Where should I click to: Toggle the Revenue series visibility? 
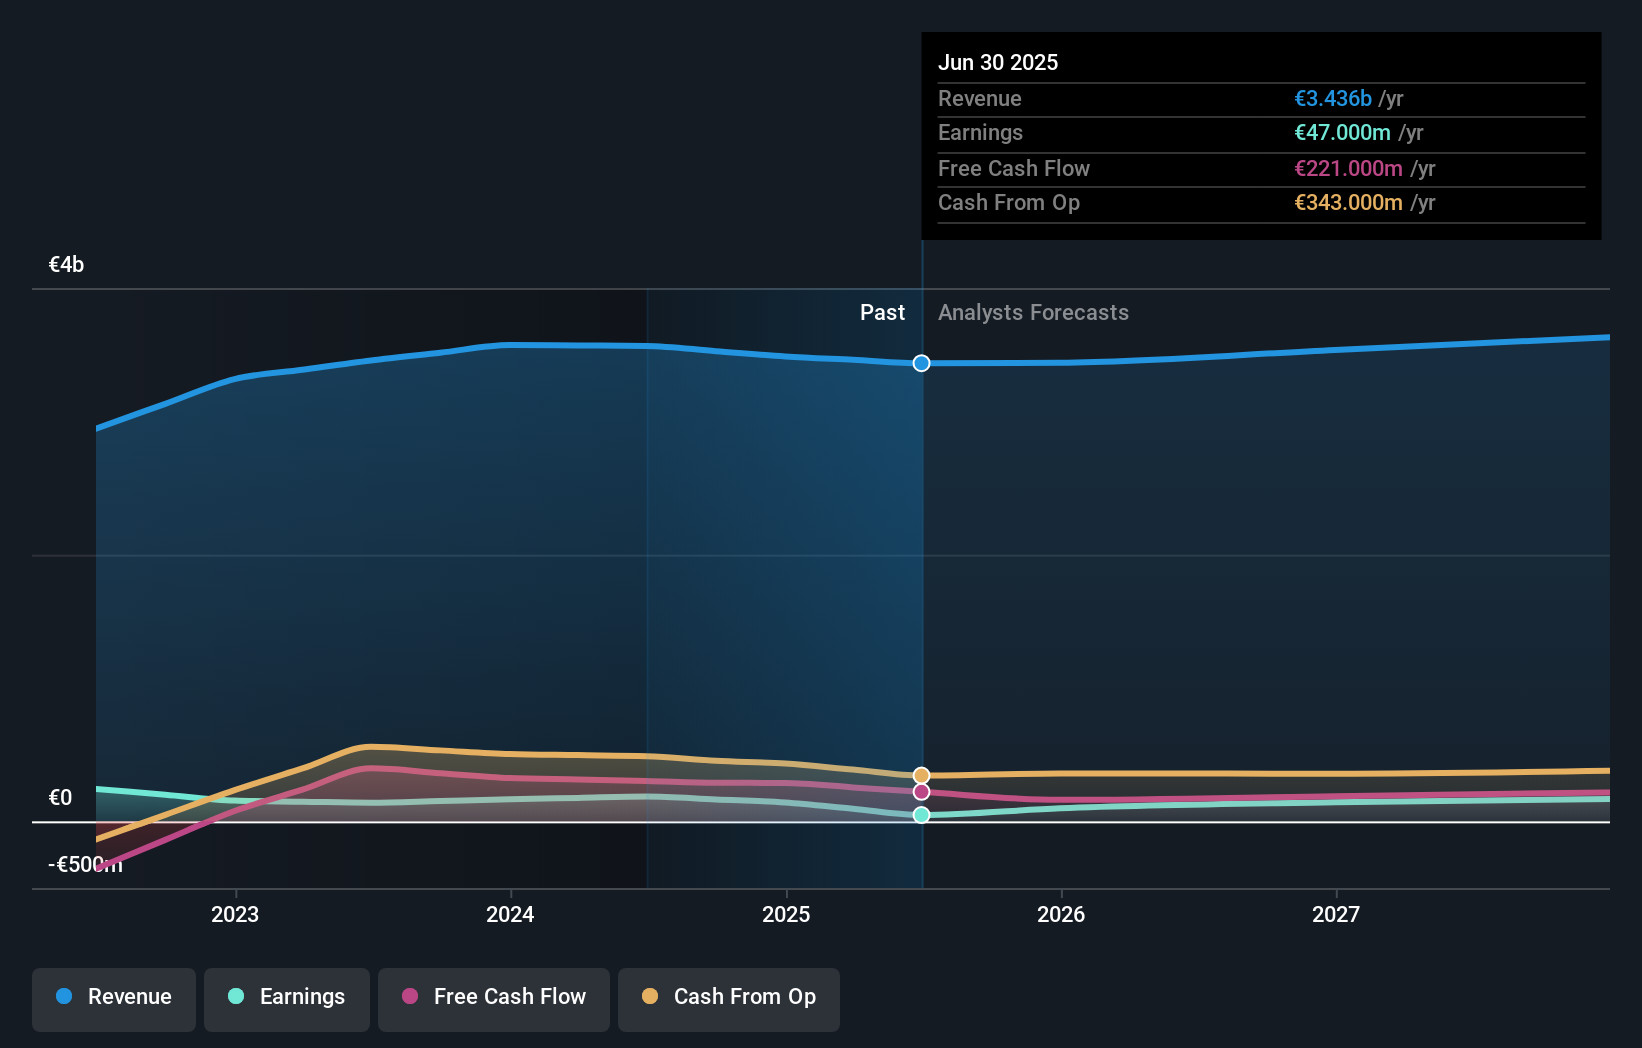113,999
